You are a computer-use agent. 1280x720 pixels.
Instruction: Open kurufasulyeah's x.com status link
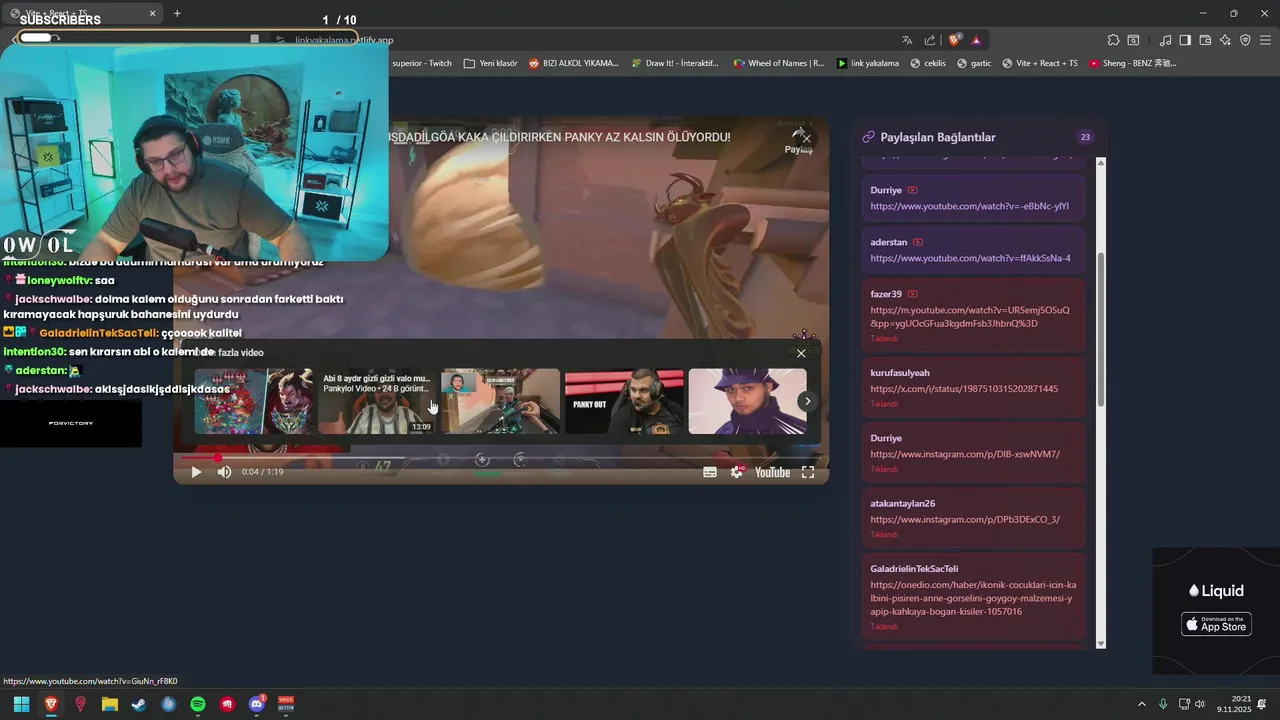pyautogui.click(x=964, y=388)
